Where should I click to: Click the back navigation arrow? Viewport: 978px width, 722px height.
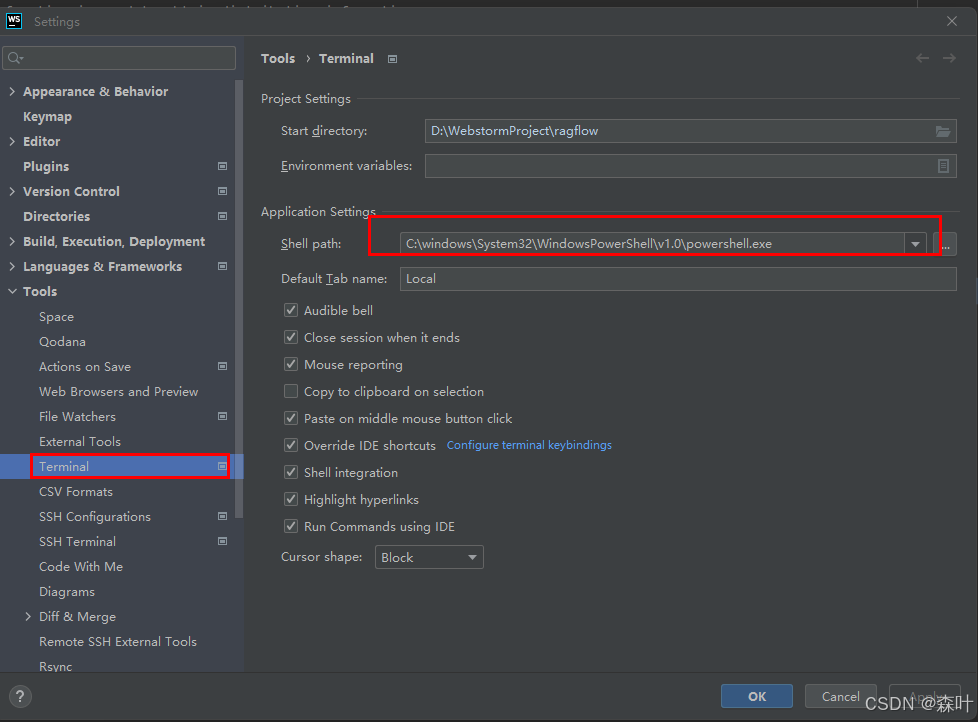[922, 58]
